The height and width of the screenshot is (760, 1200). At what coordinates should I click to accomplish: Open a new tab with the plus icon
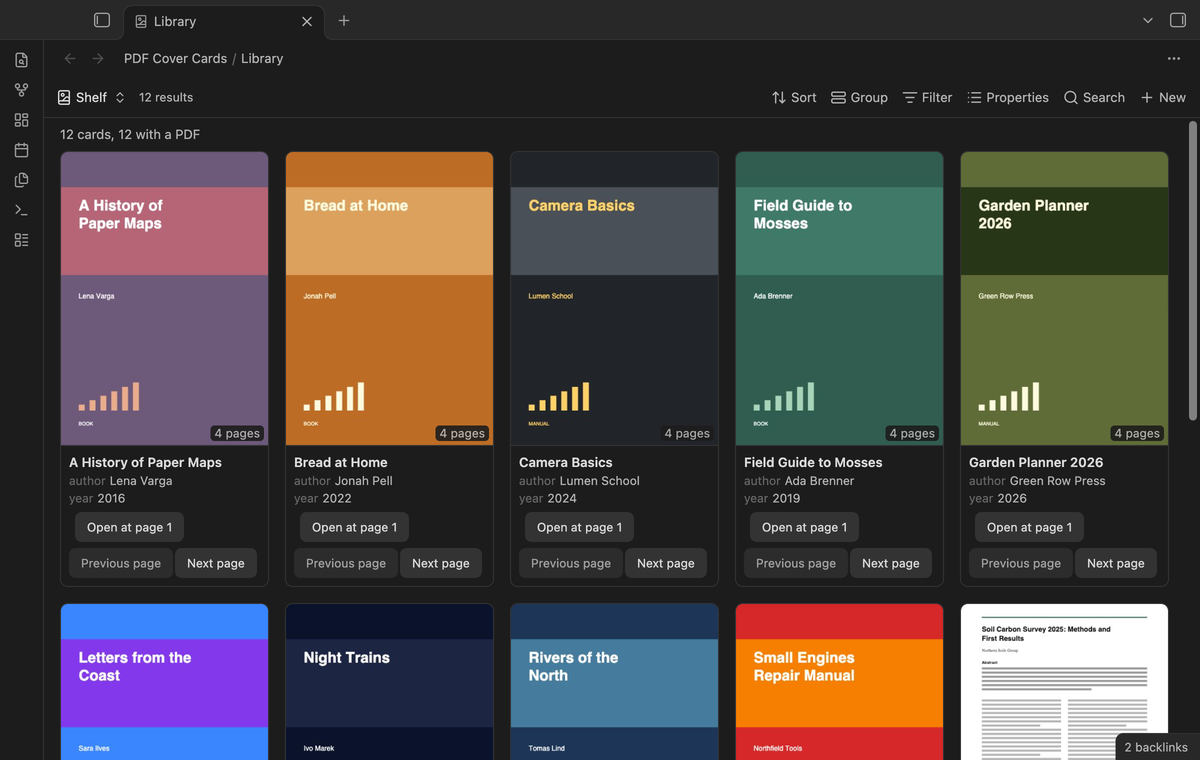pos(344,20)
